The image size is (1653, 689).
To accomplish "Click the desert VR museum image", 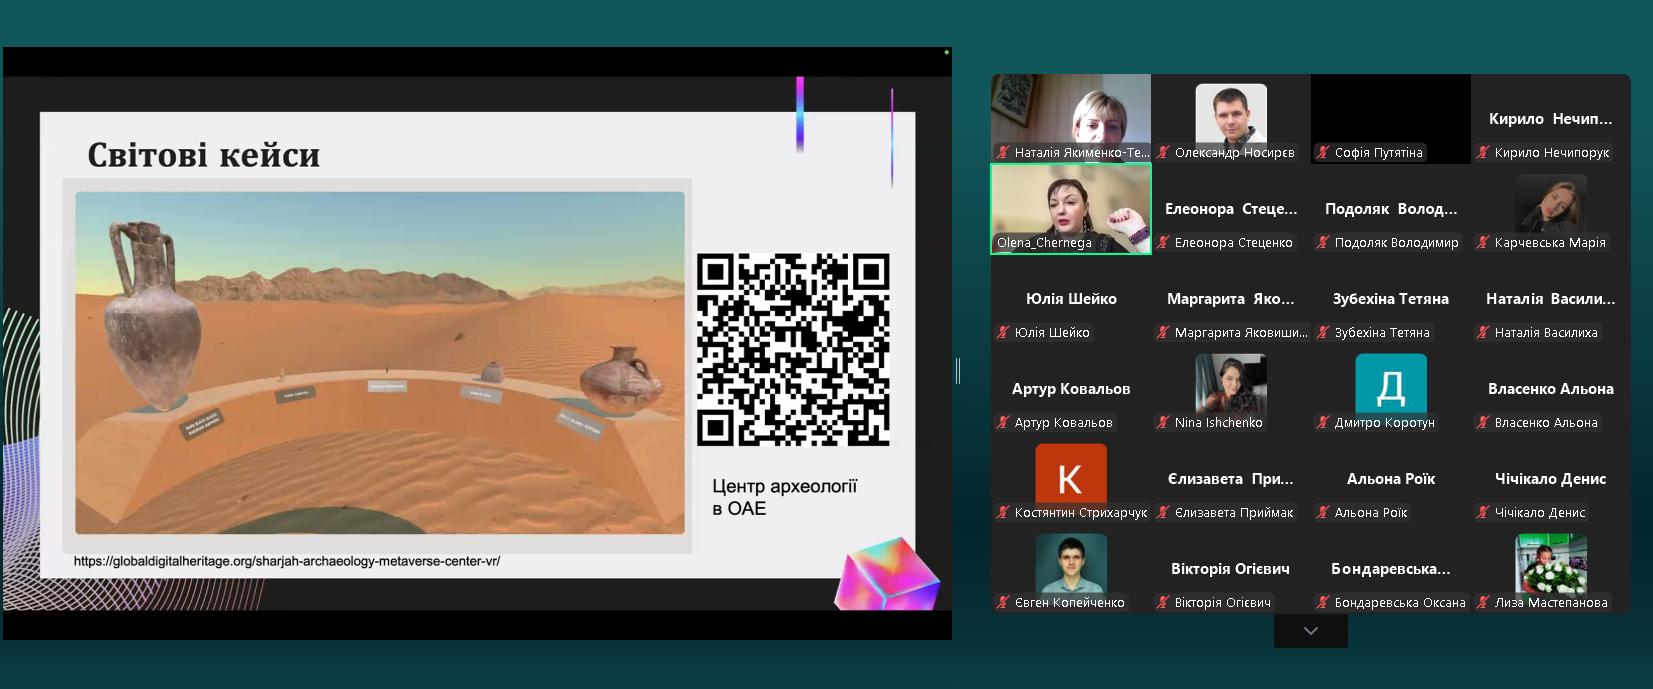I will click(380, 363).
